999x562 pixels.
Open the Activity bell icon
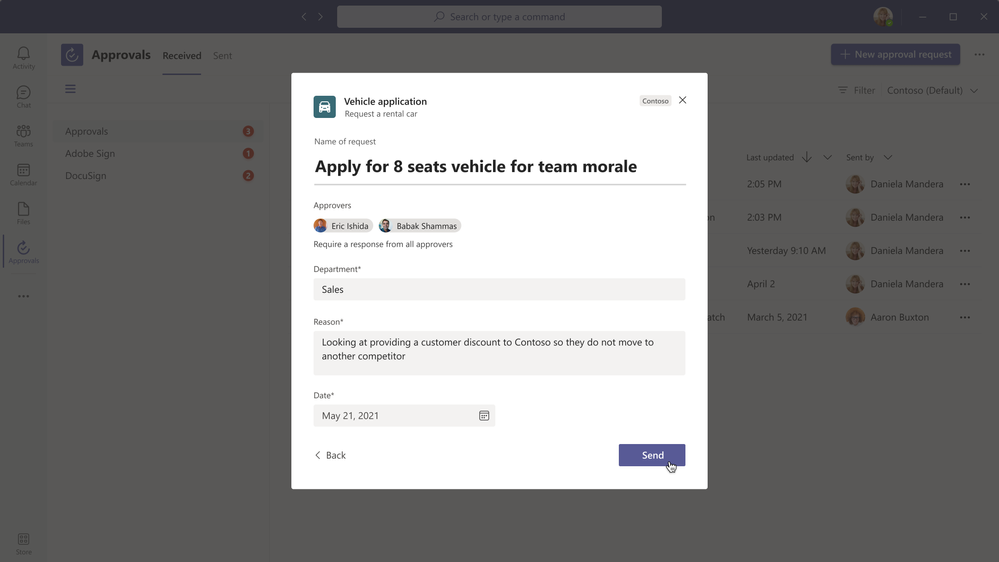(24, 57)
